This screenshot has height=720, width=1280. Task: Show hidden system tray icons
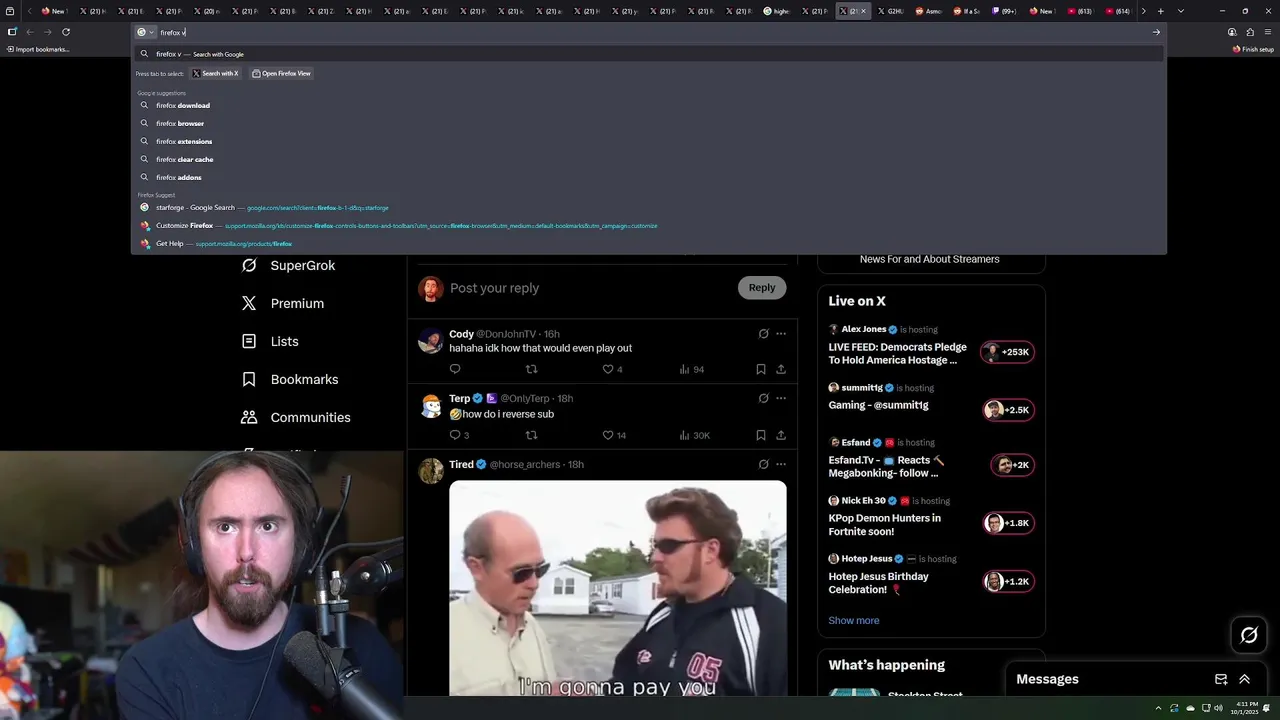[x=1160, y=708]
